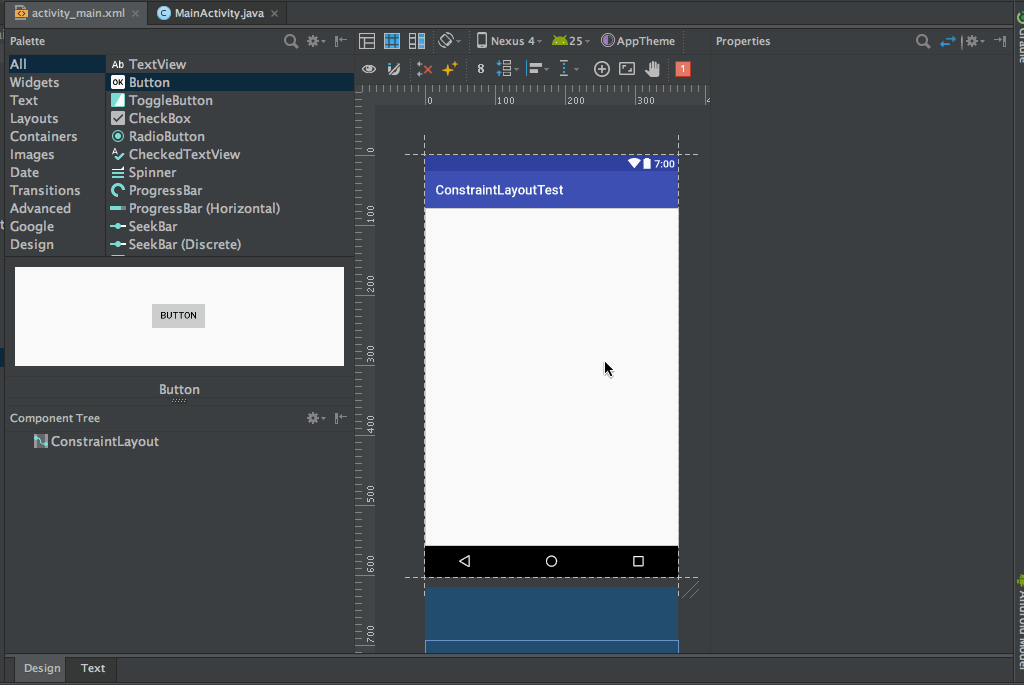Open the Nexus 4 device dropdown
The image size is (1024, 685).
point(509,41)
